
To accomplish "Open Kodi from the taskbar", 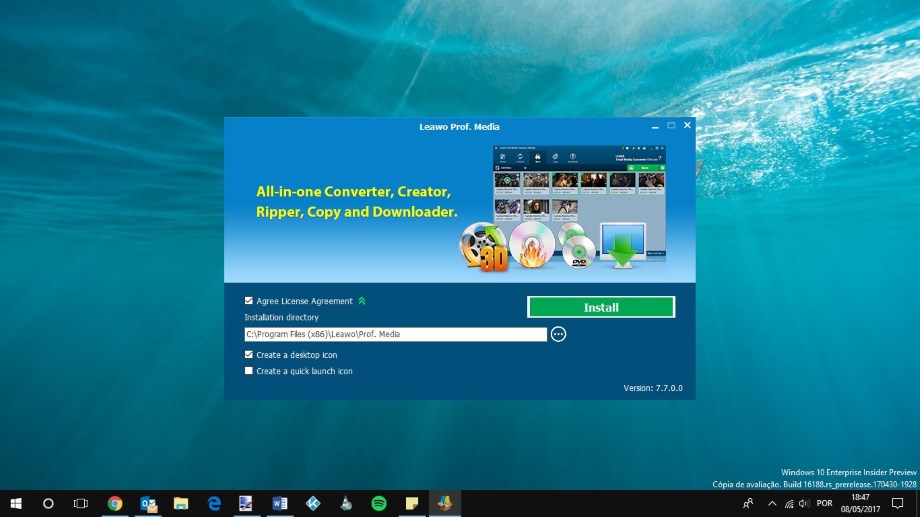I will (x=312, y=503).
